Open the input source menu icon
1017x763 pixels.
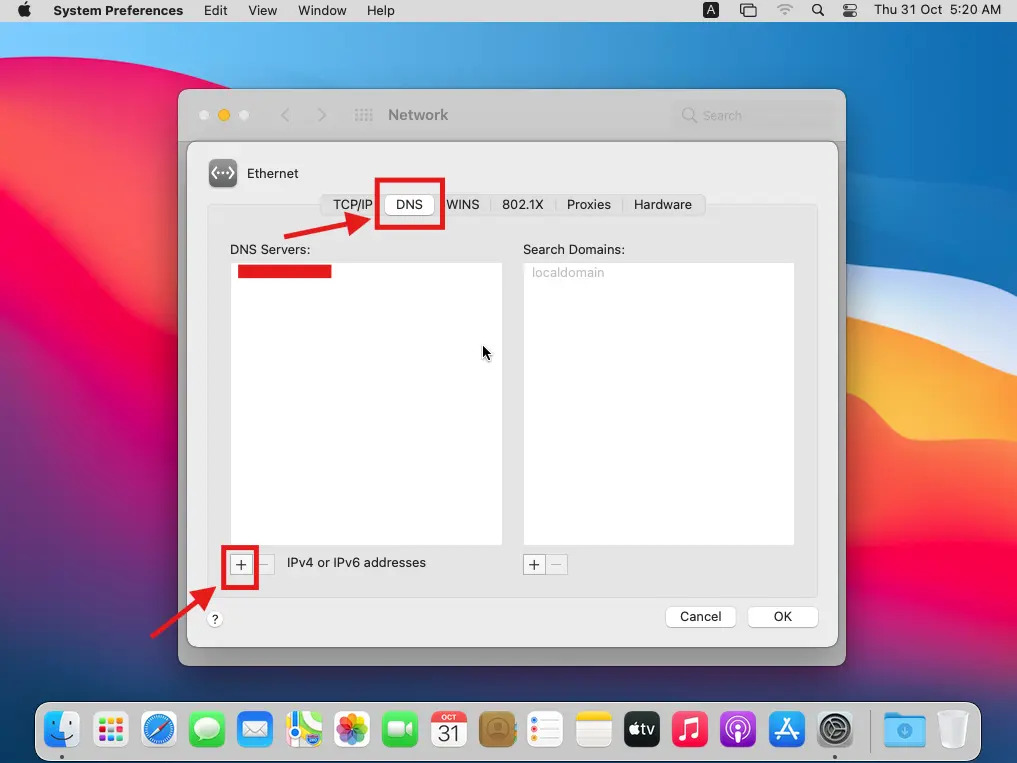pyautogui.click(x=711, y=10)
